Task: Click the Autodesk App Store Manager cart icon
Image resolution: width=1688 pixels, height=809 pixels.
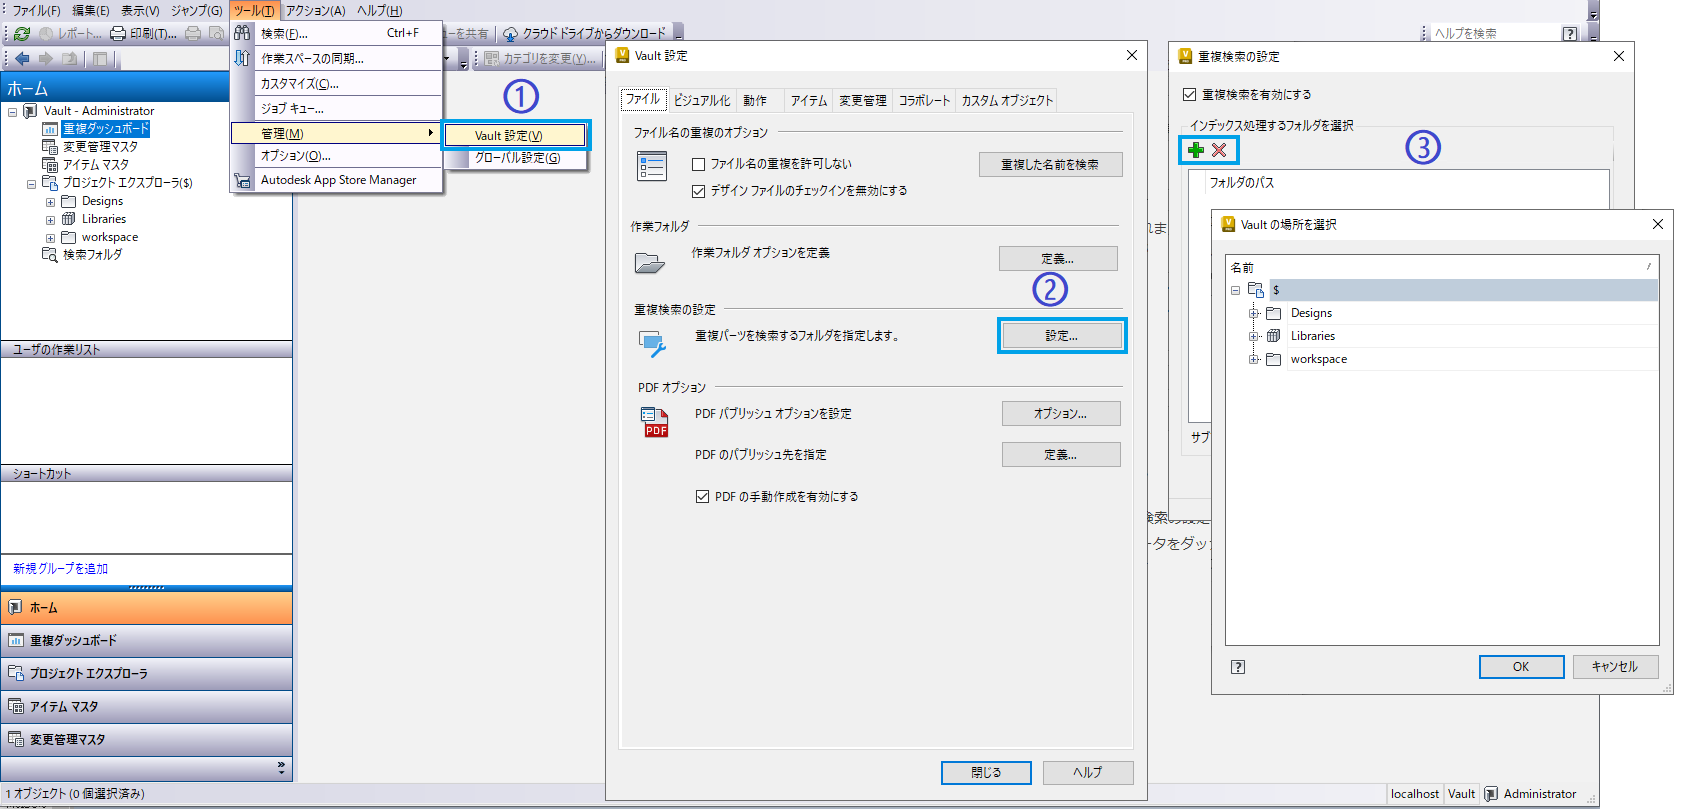Action: 242,180
